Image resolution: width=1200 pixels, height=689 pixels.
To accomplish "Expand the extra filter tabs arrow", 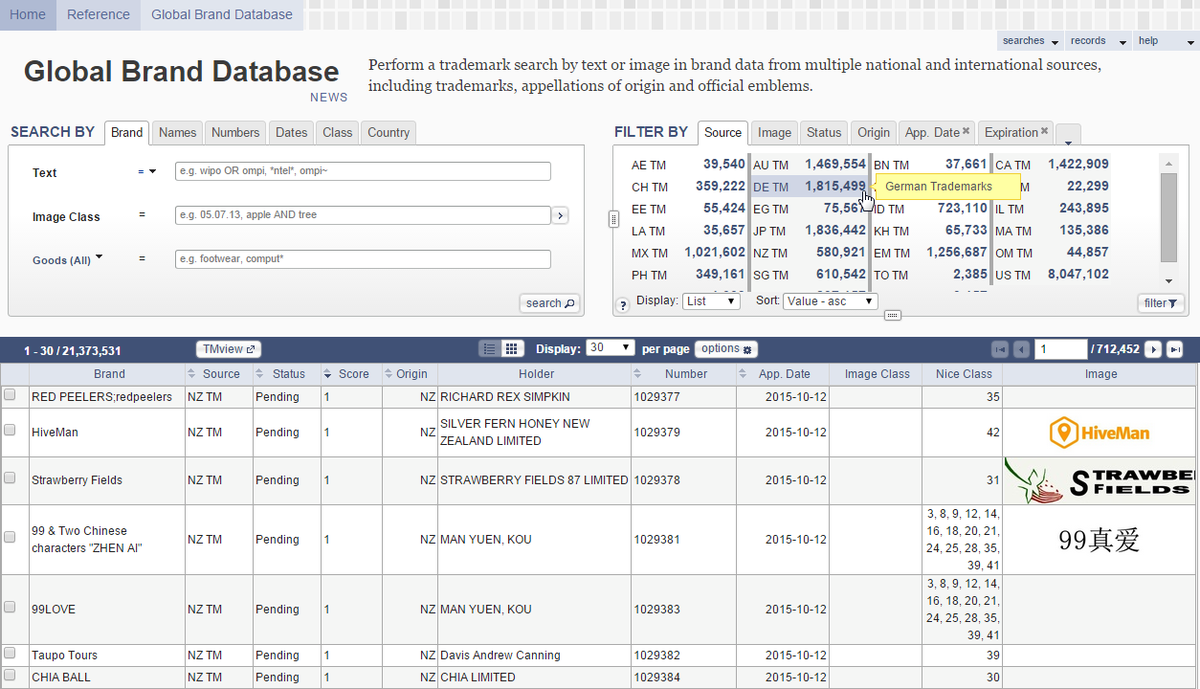I will click(x=1068, y=135).
